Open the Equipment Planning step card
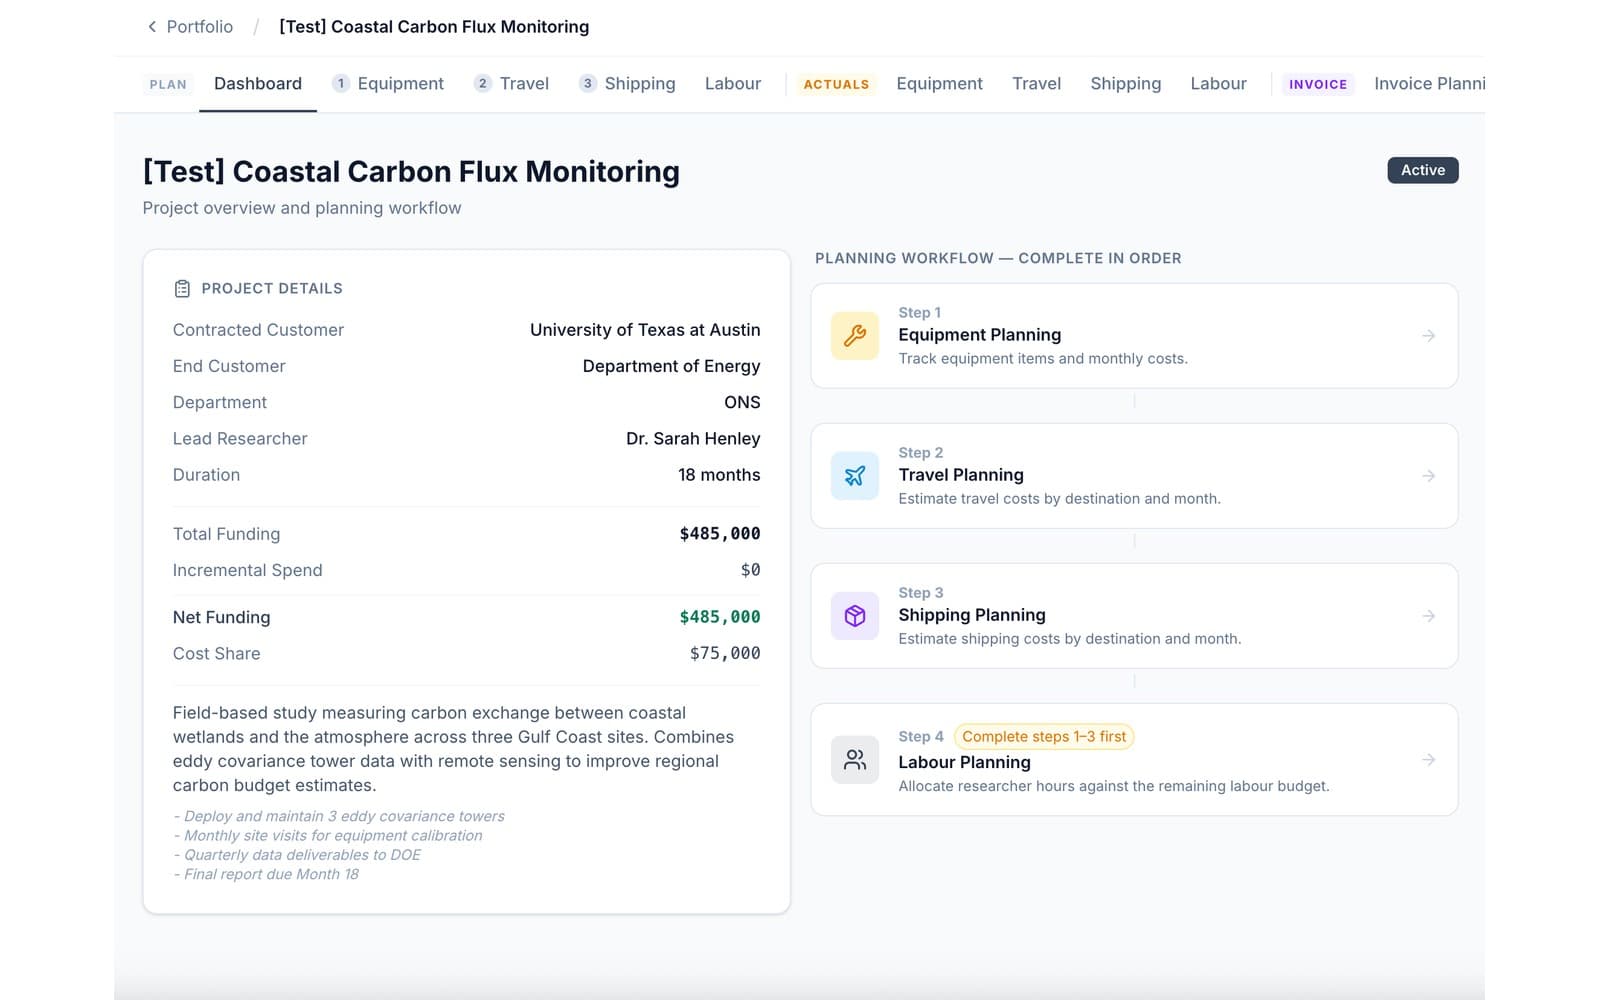Image resolution: width=1600 pixels, height=1000 pixels. [1134, 336]
